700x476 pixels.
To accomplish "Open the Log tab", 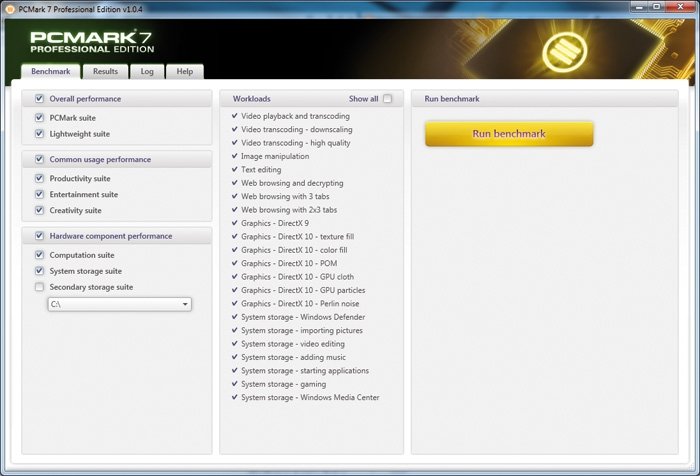I will click(147, 71).
